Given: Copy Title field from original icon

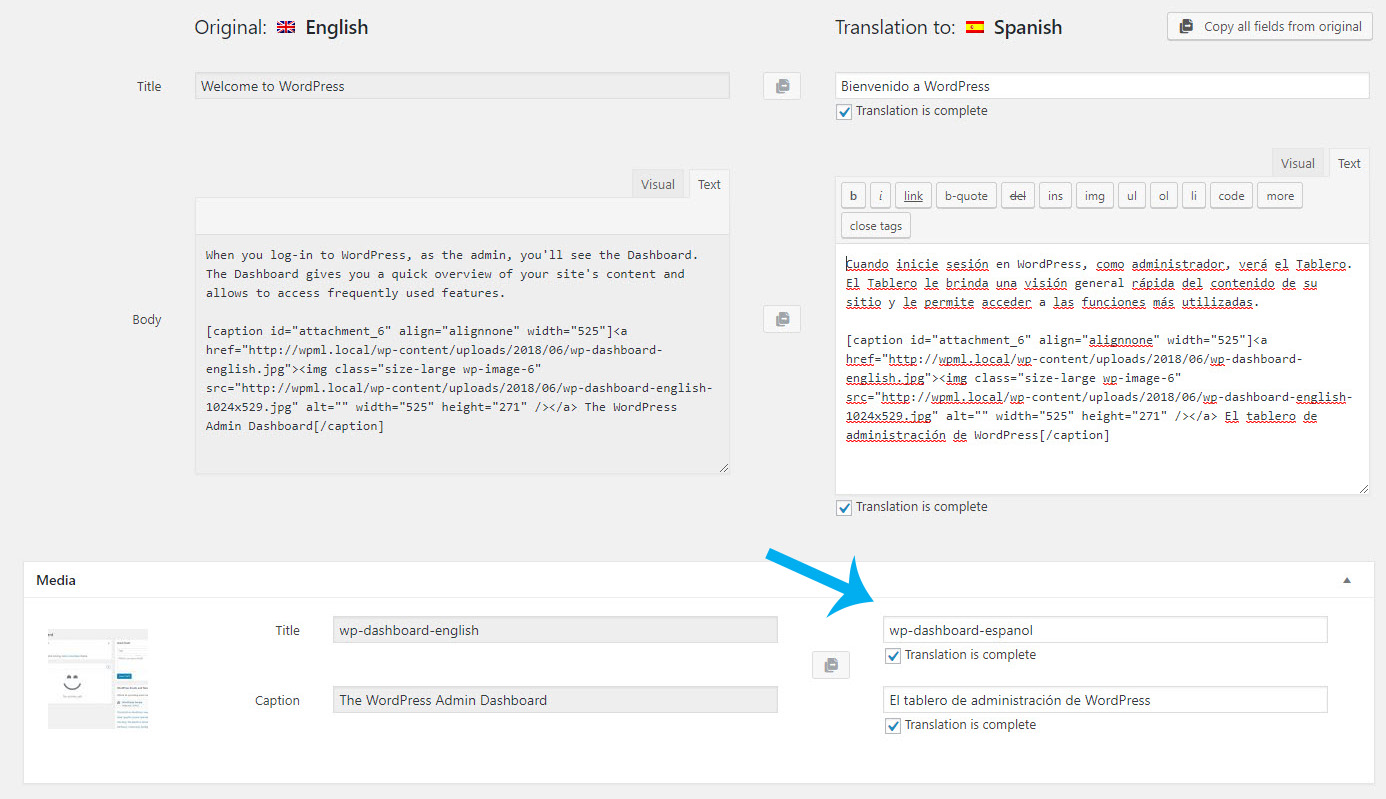Looking at the screenshot, I should [782, 86].
